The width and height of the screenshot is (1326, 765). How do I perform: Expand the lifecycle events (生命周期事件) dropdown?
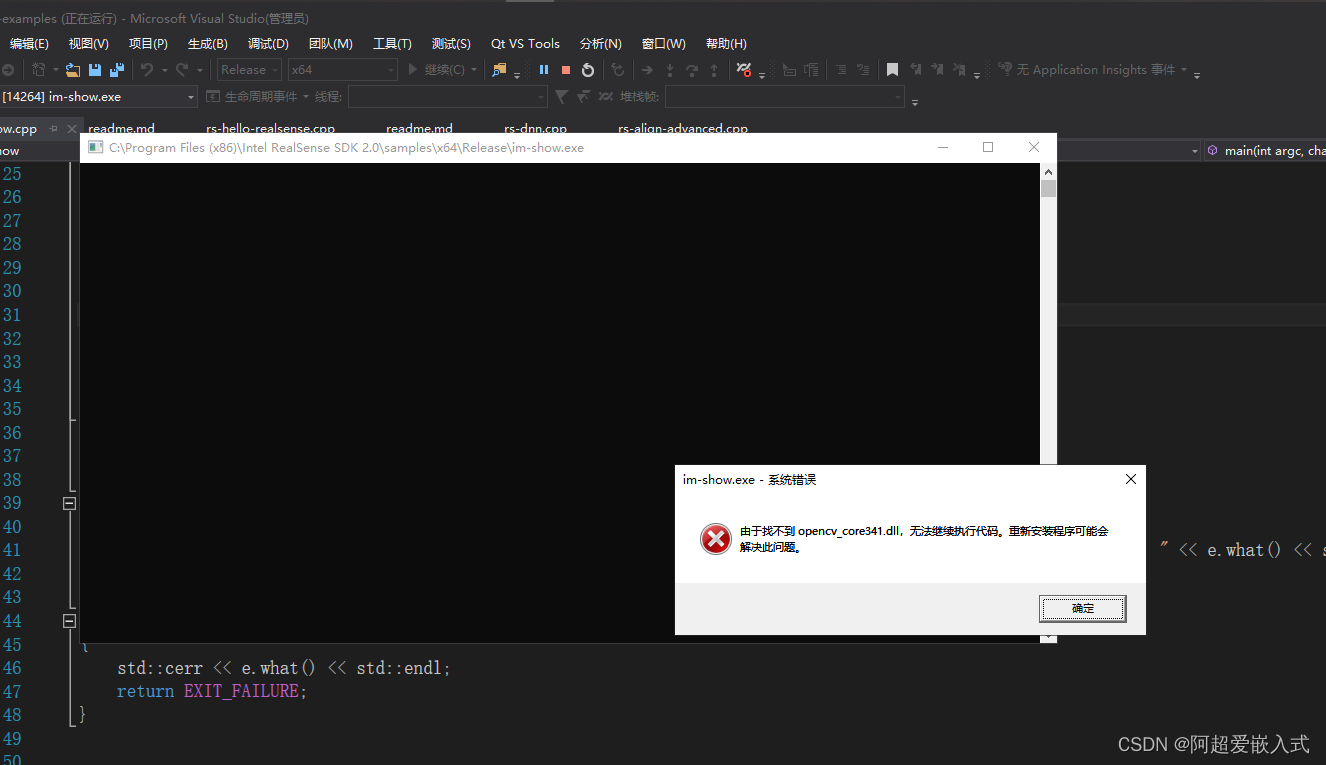305,97
